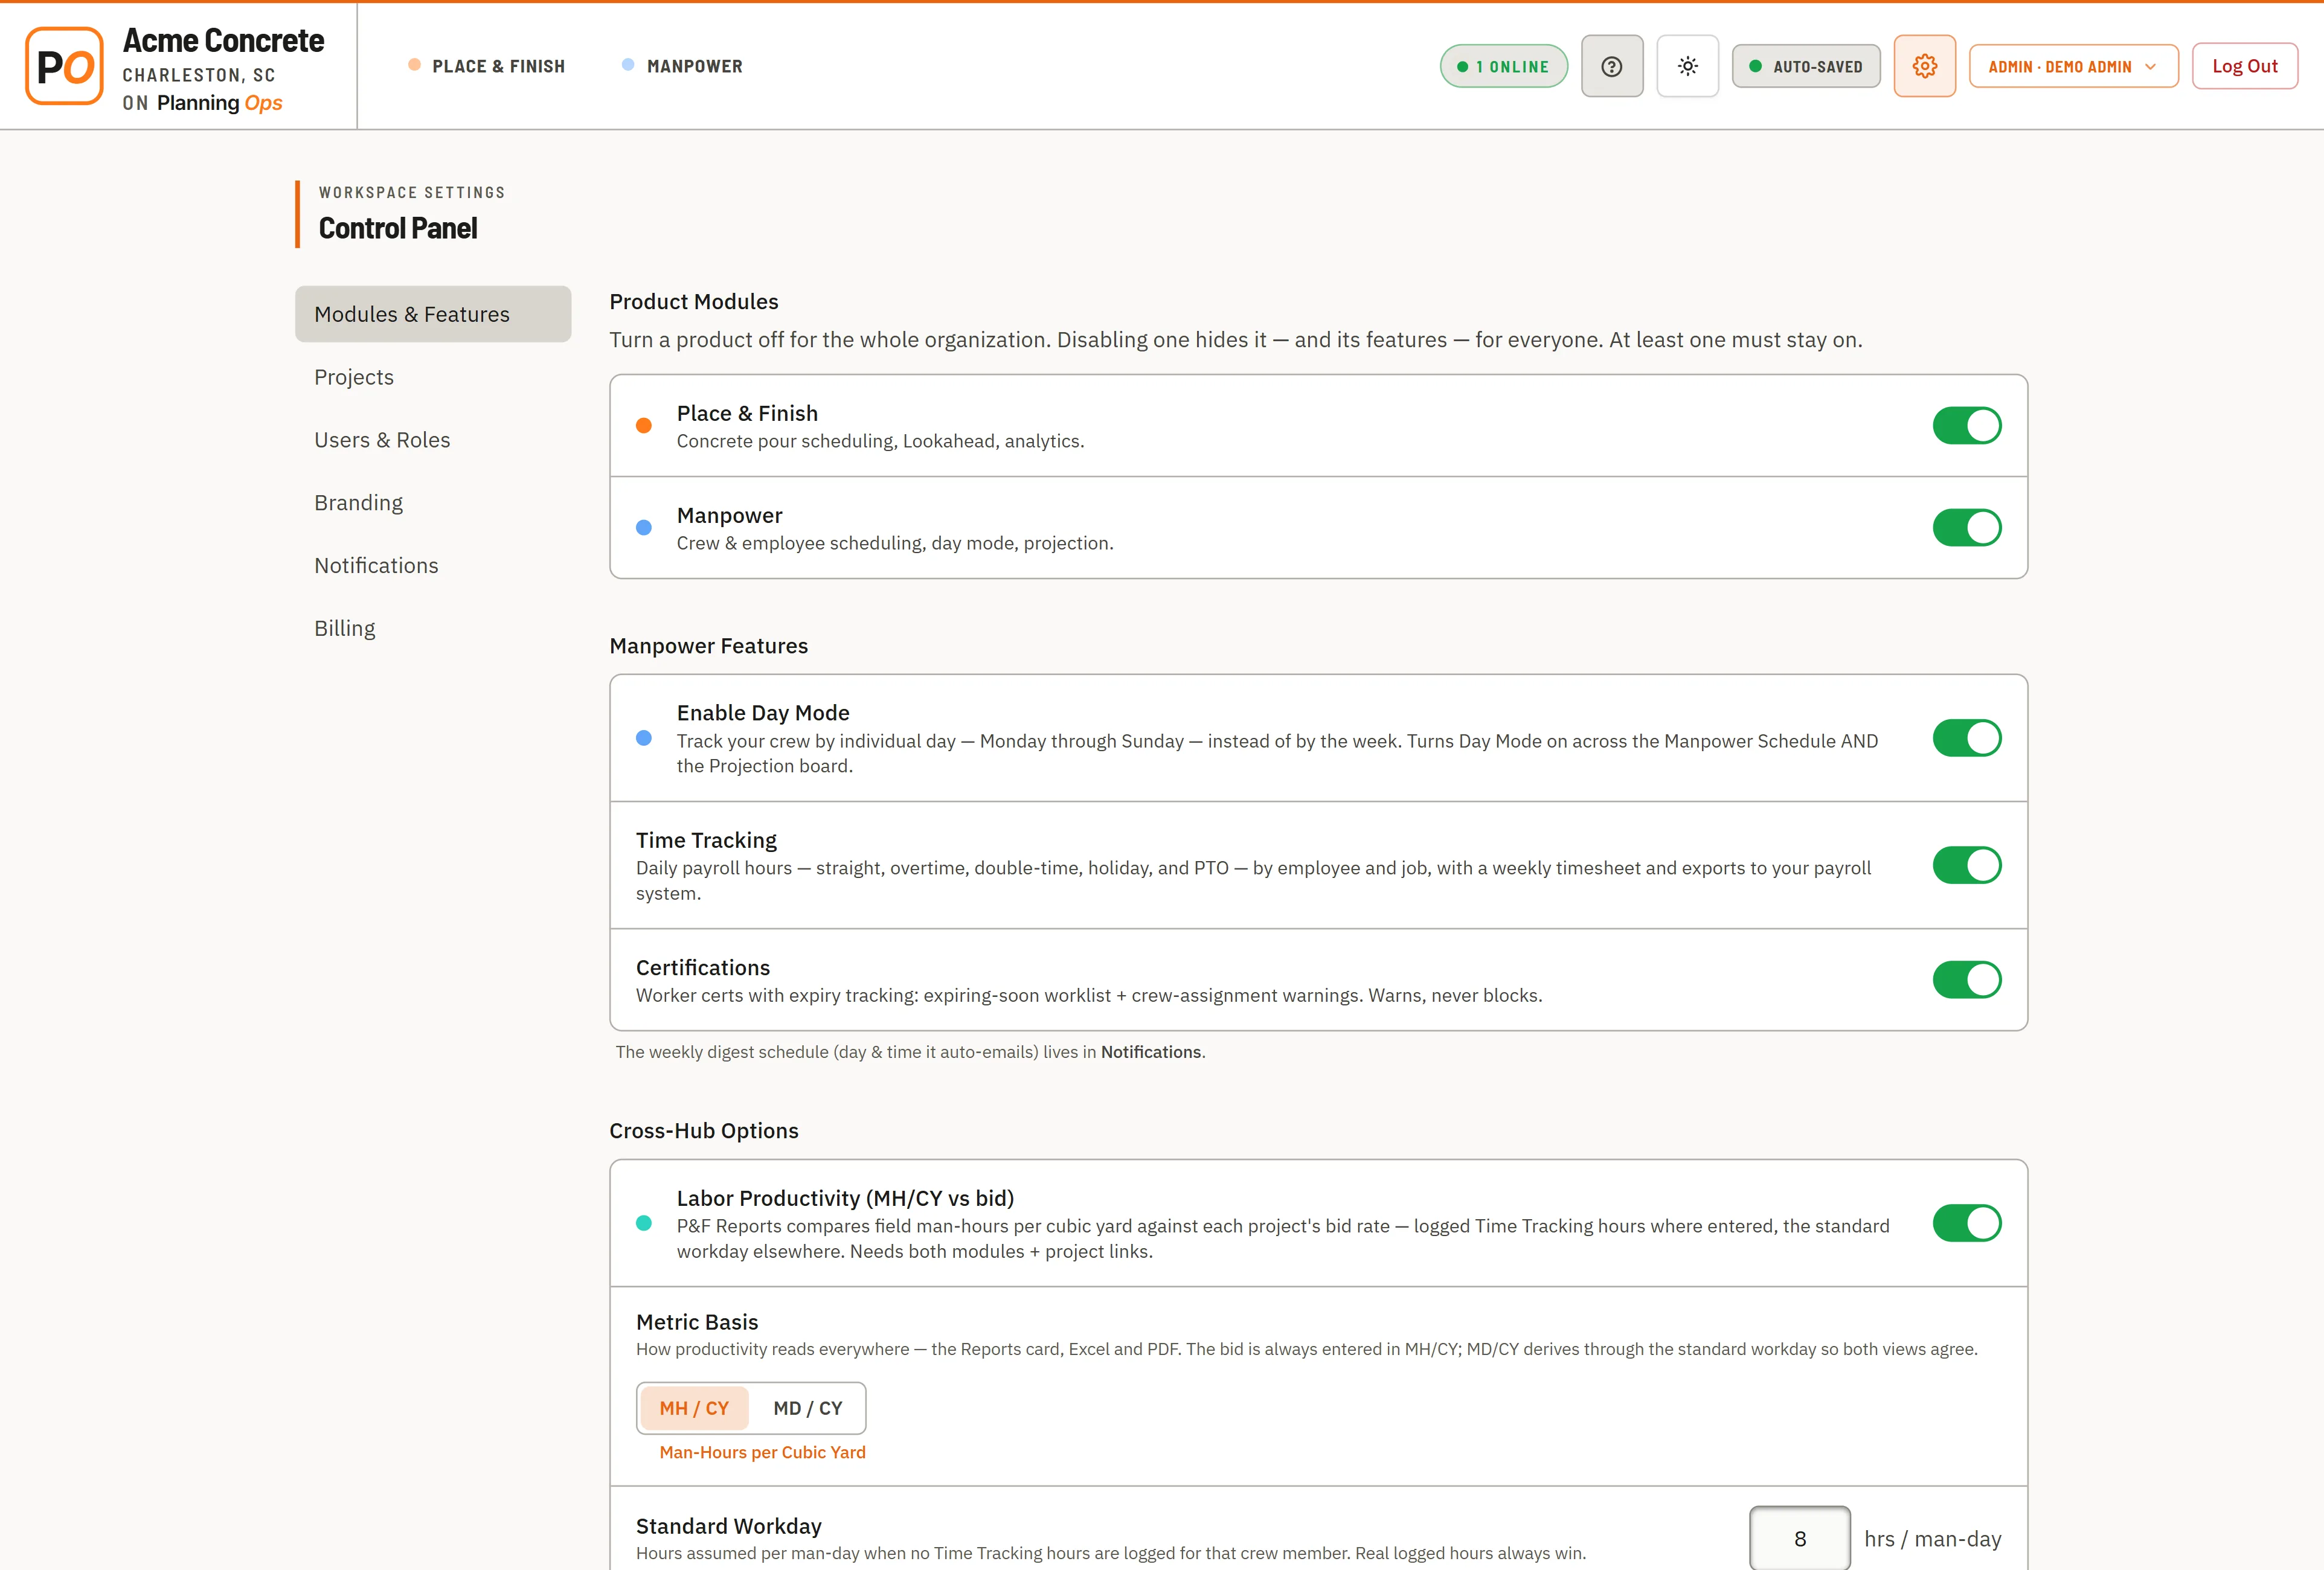Click the Log Out button
The width and height of the screenshot is (2324, 1570).
point(2244,66)
